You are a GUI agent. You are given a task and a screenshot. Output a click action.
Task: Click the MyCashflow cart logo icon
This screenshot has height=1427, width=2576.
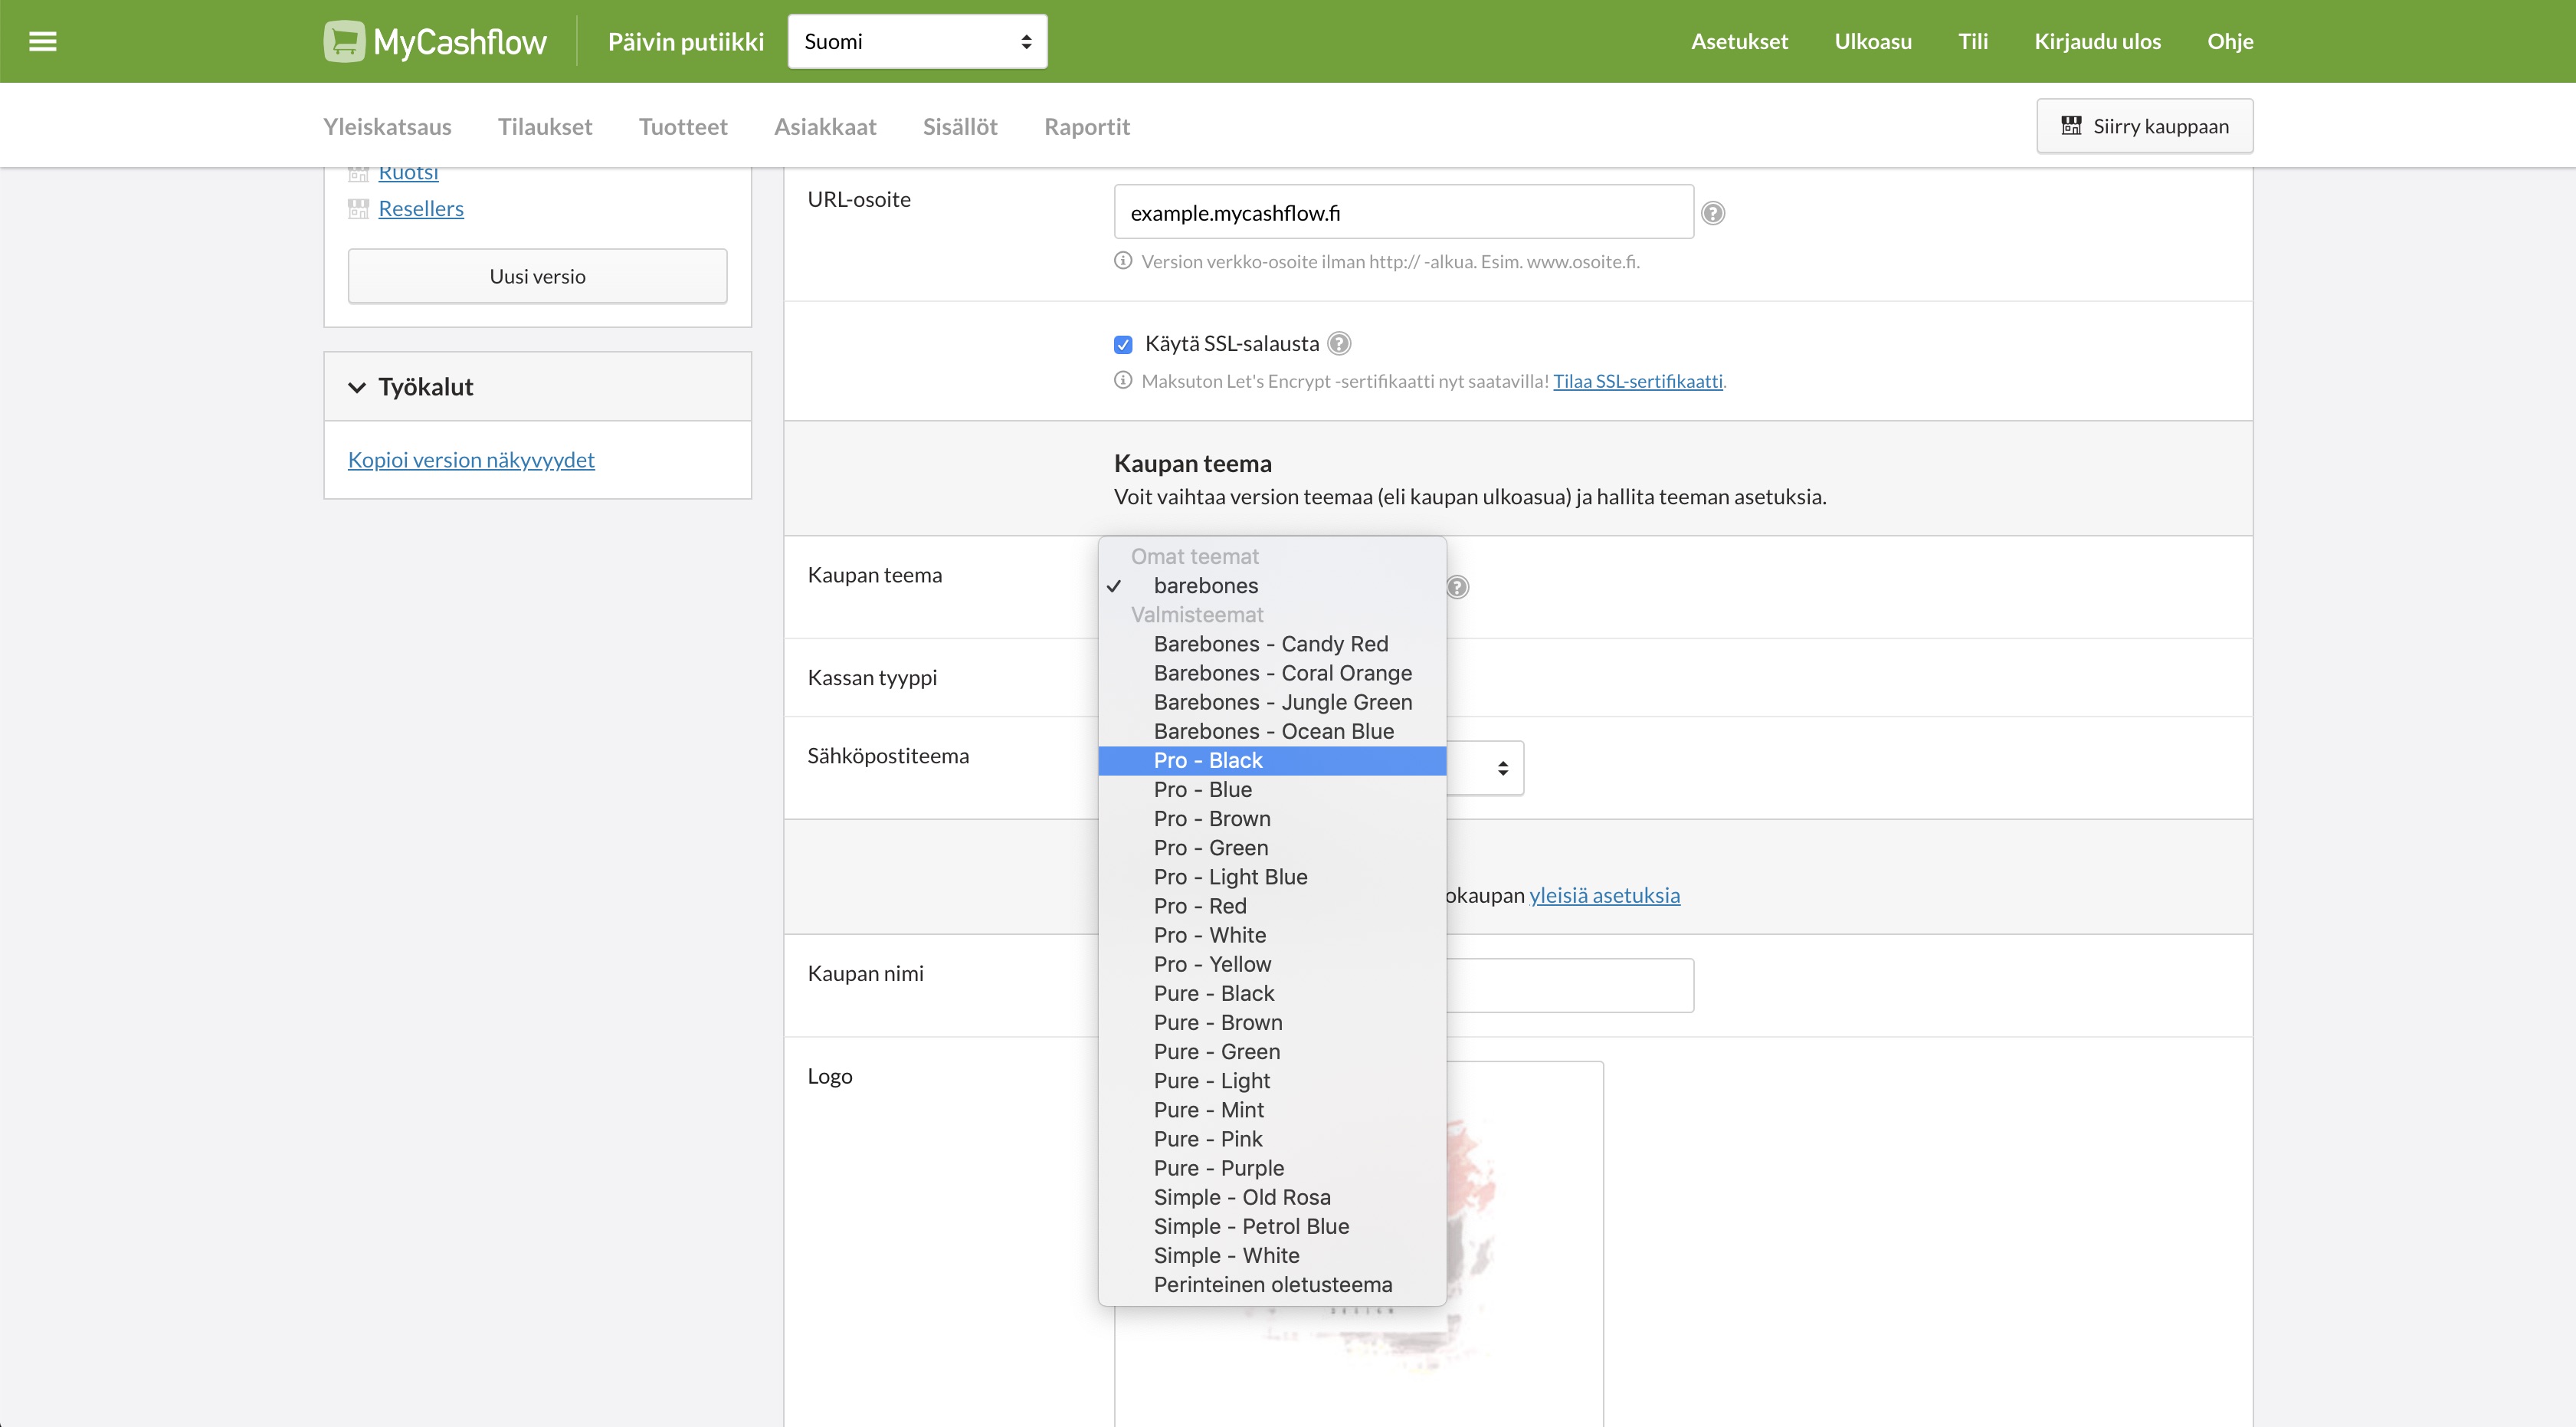pyautogui.click(x=344, y=41)
